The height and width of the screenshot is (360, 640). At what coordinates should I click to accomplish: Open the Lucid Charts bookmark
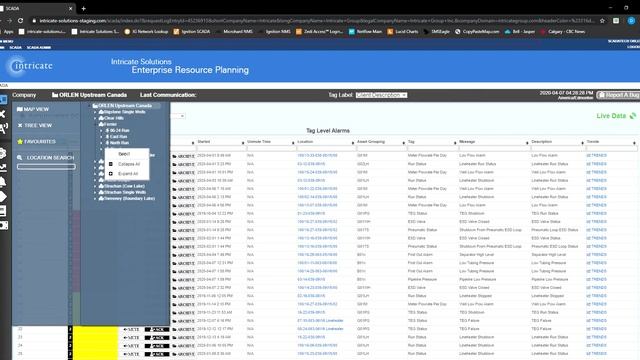402,31
